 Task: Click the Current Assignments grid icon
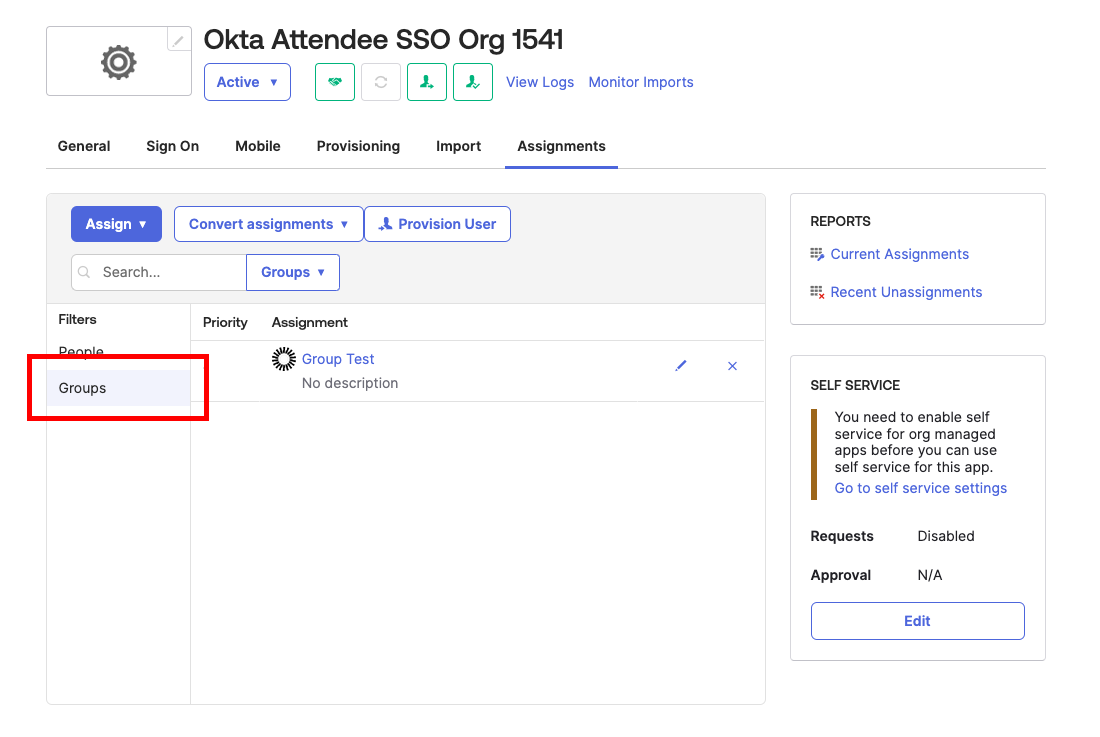click(817, 254)
